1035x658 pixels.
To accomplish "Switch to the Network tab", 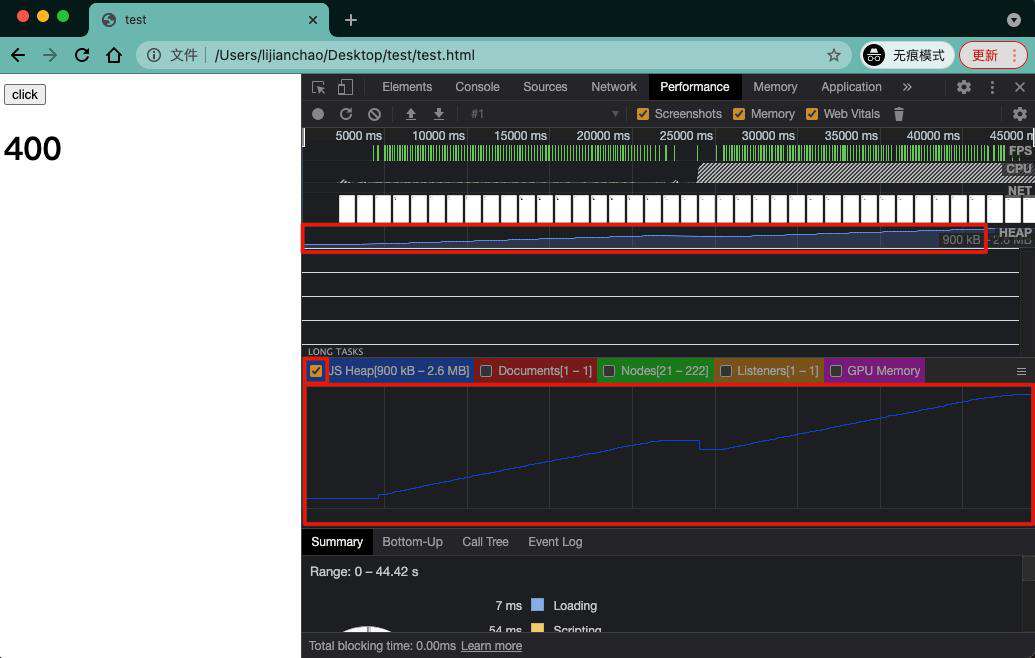I will (614, 87).
